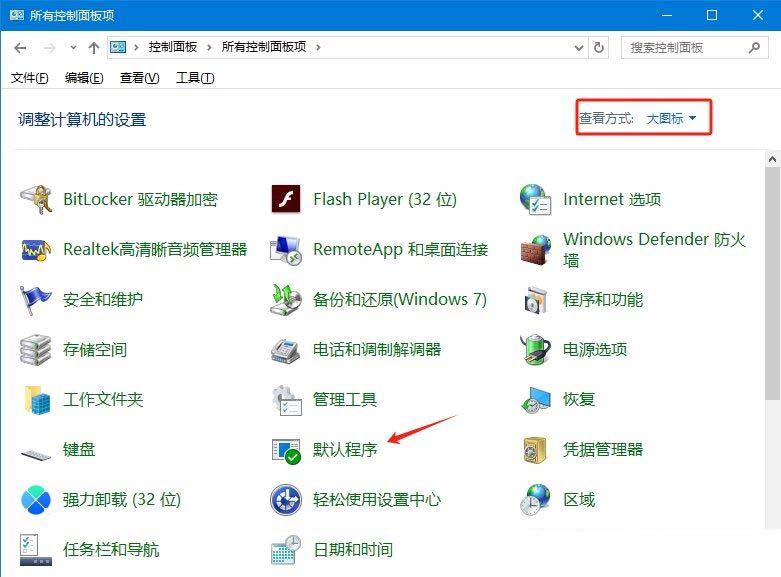This screenshot has width=781, height=577.
Task: Click the 所有控制面板项 breadcrumb
Action: (x=264, y=47)
